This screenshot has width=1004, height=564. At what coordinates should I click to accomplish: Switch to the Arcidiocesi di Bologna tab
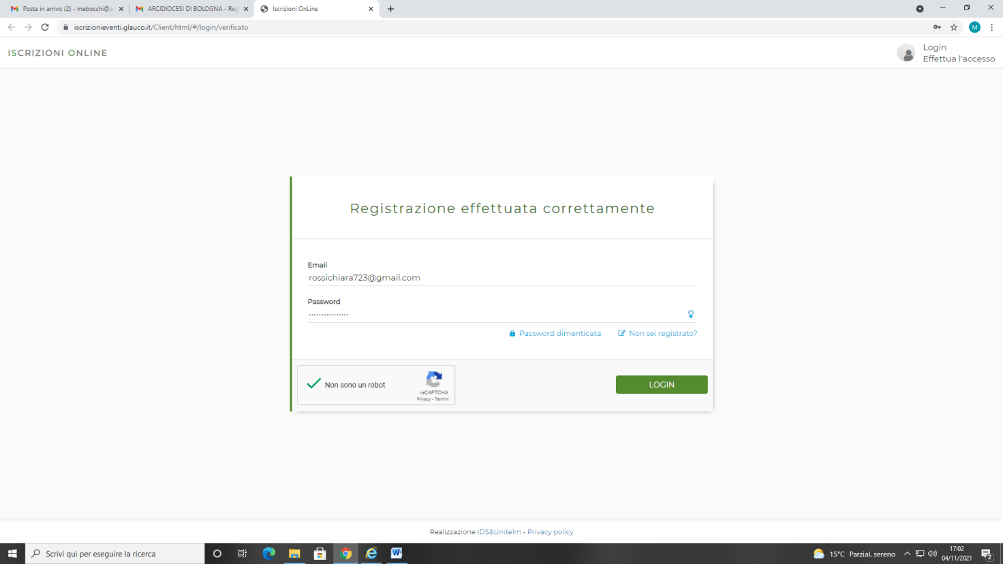190,8
